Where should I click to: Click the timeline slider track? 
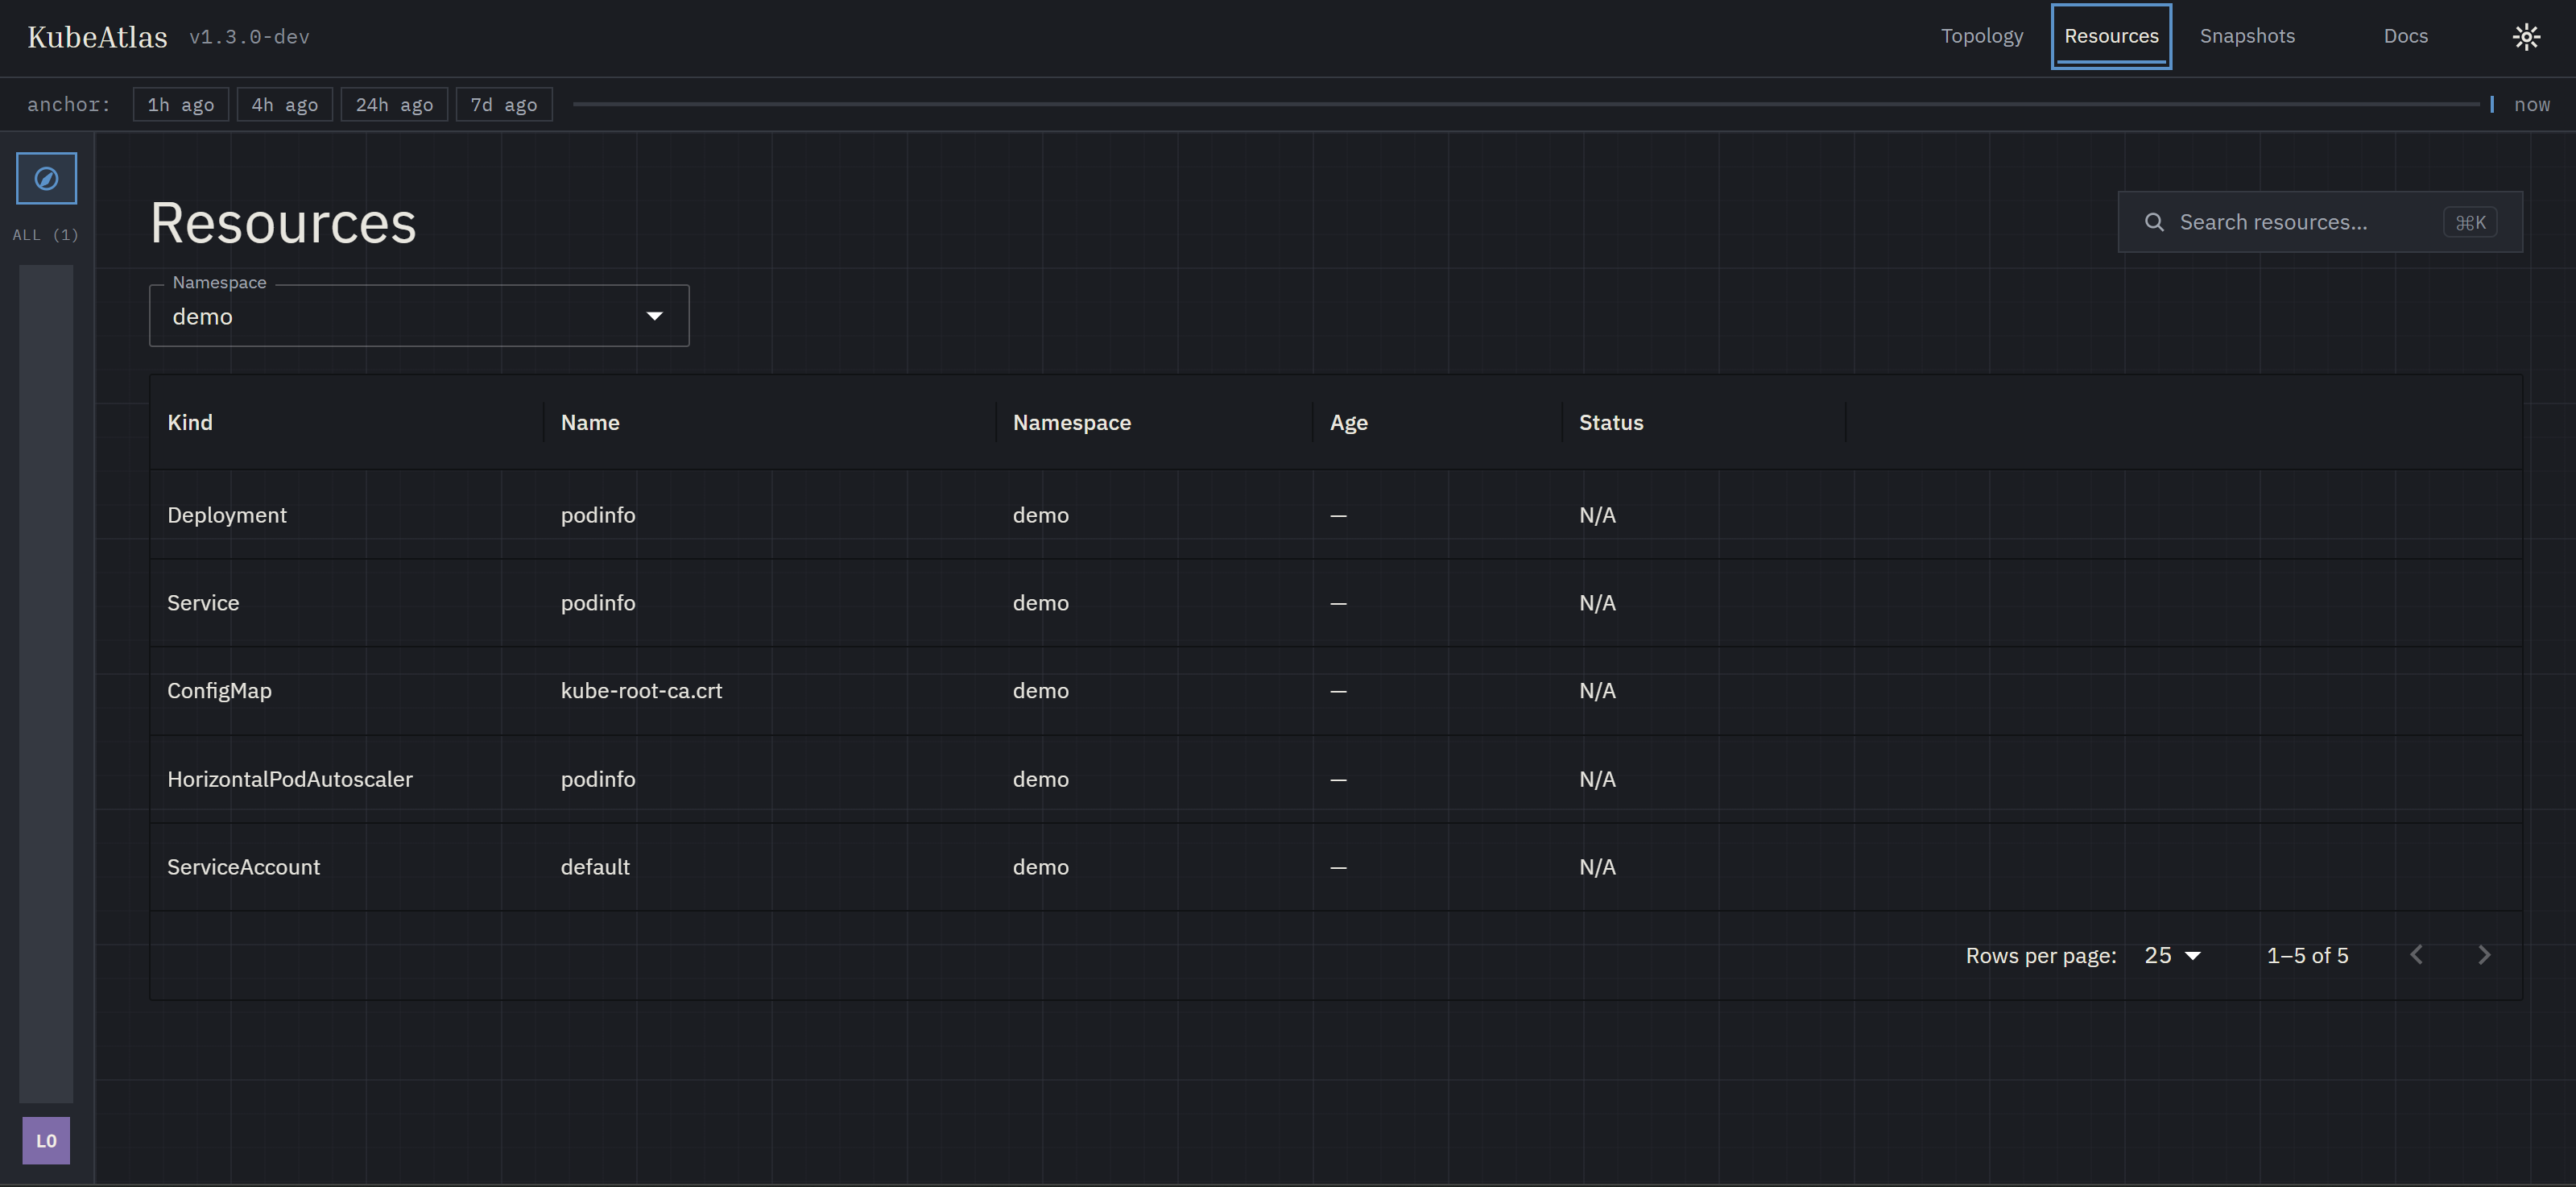[1526, 104]
